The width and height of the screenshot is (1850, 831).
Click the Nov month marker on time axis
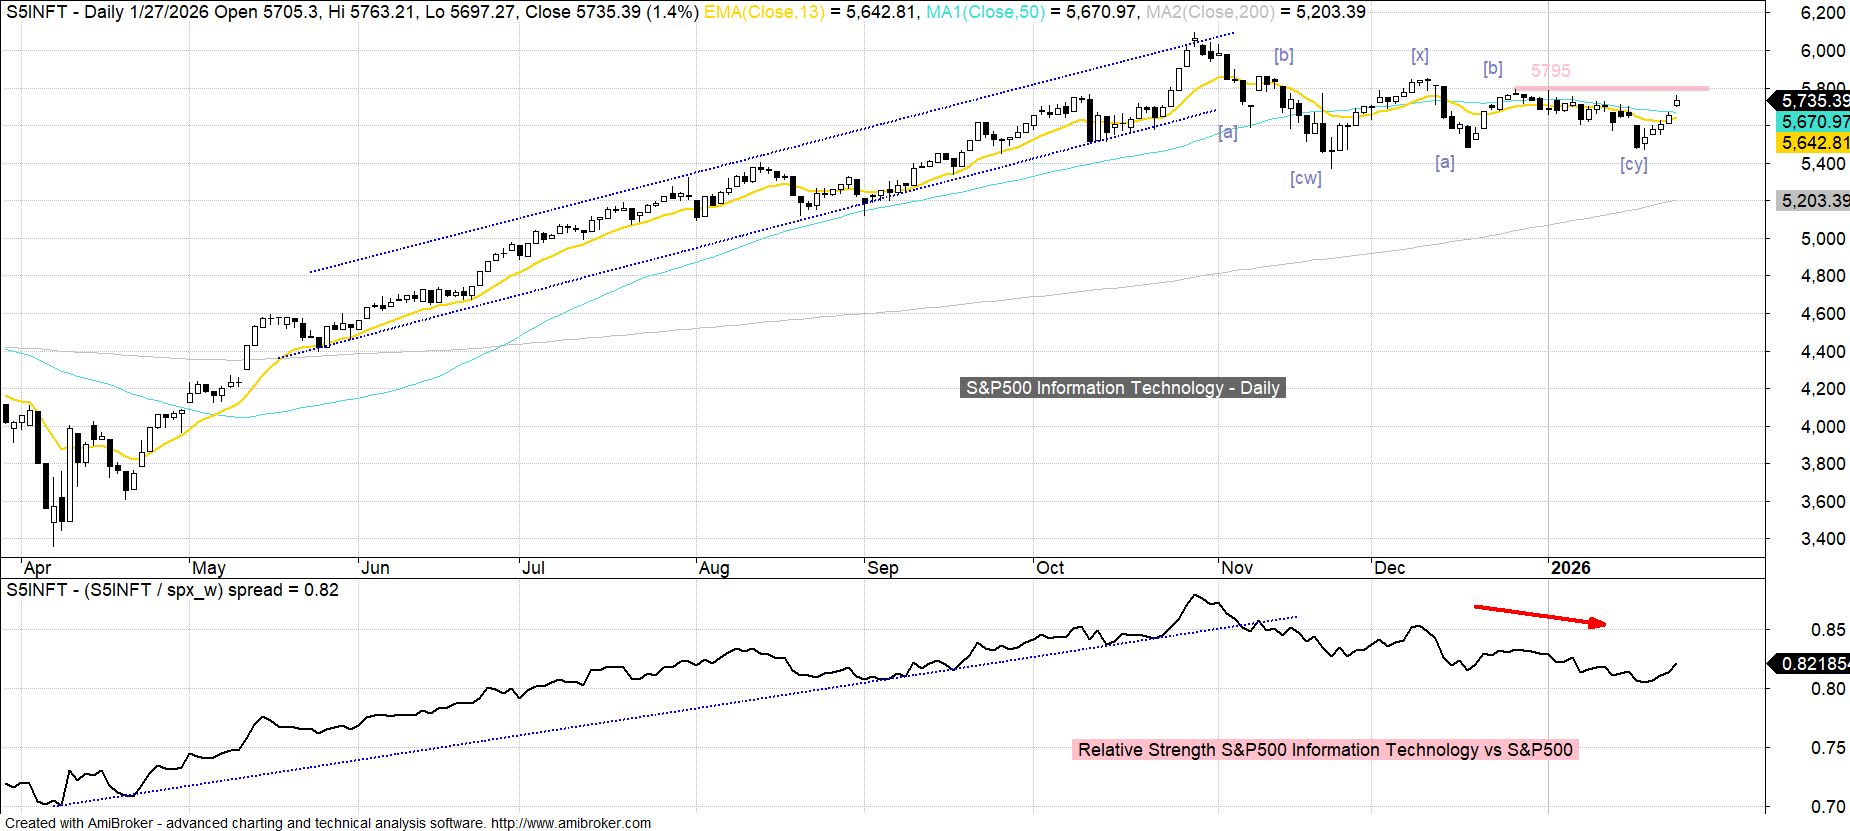click(1237, 568)
